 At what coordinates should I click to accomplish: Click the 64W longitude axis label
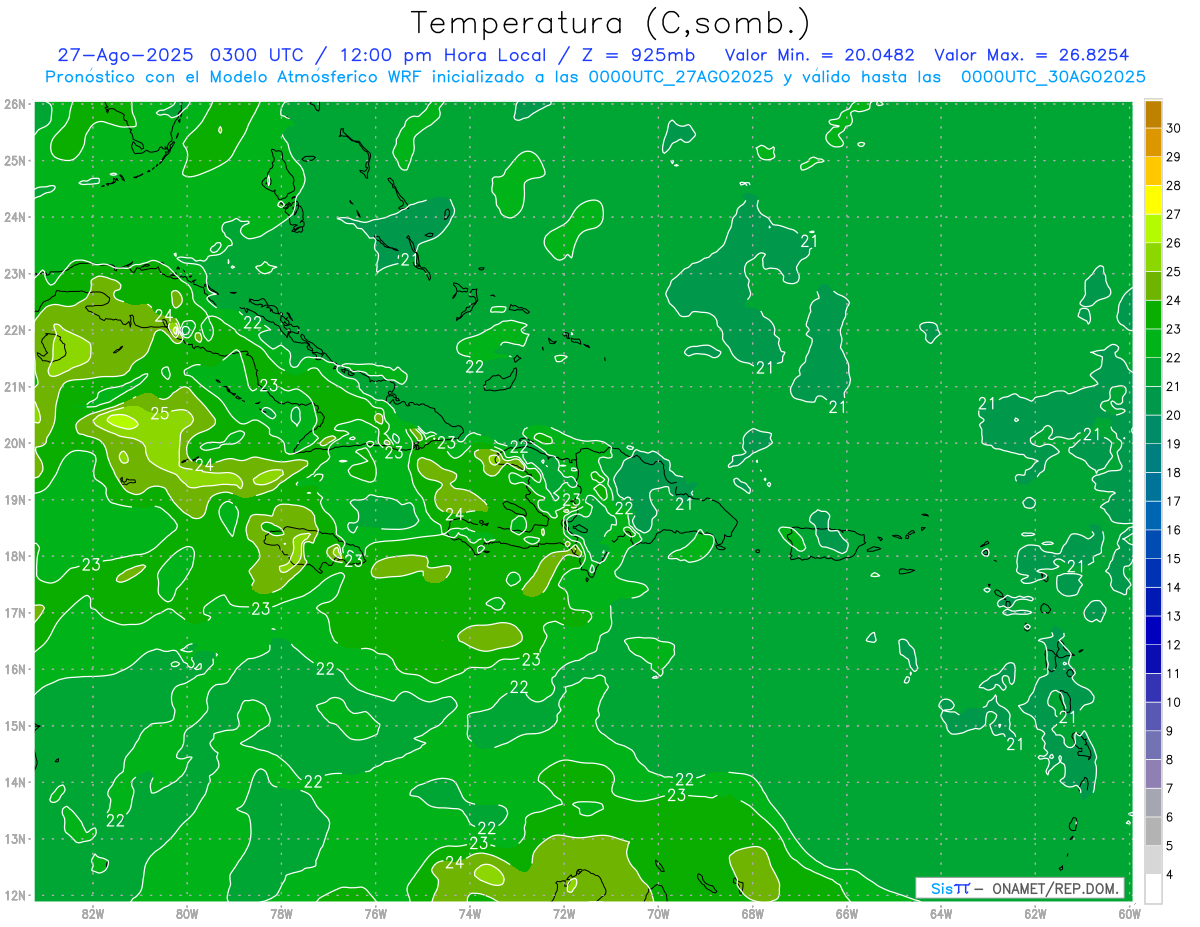pos(941,913)
